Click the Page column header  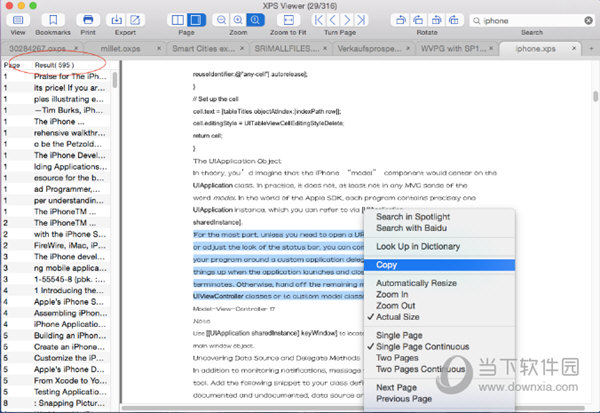pyautogui.click(x=12, y=65)
